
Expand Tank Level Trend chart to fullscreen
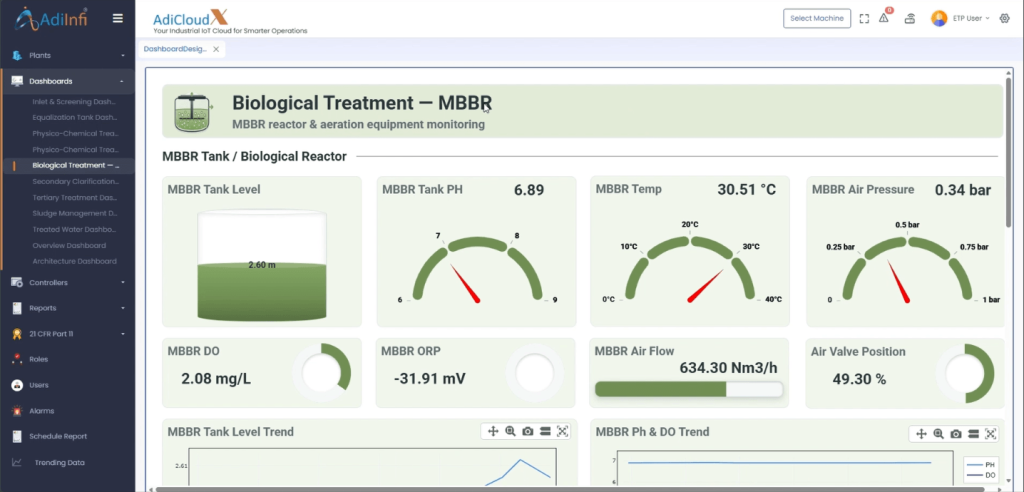pyautogui.click(x=562, y=431)
